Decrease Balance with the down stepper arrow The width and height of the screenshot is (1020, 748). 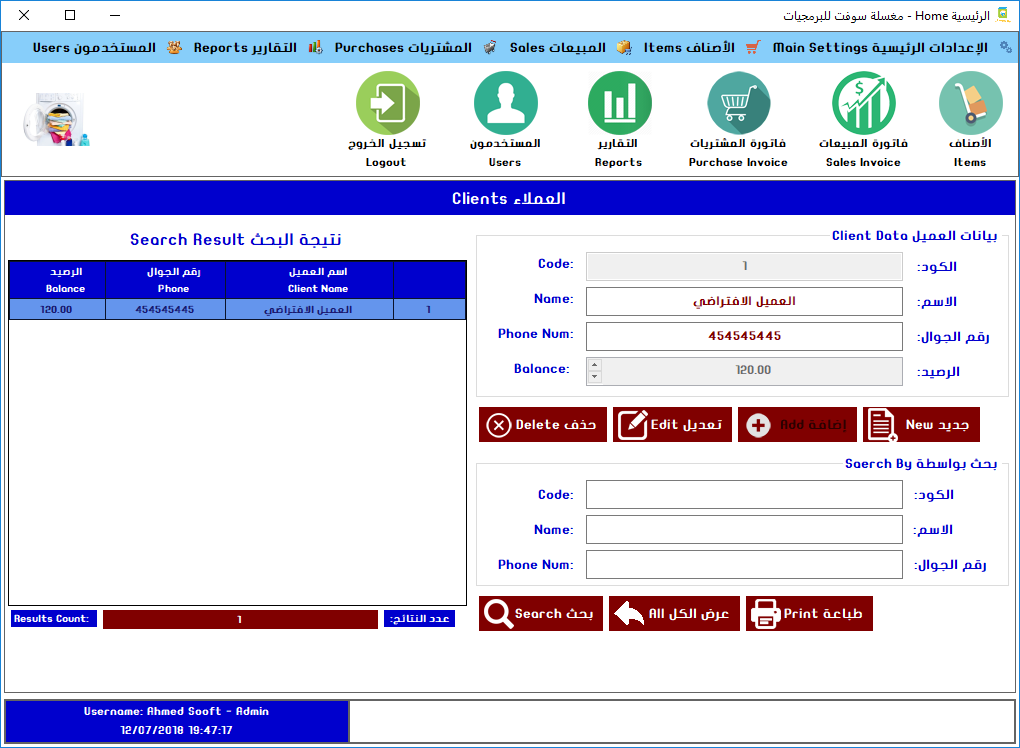(595, 377)
